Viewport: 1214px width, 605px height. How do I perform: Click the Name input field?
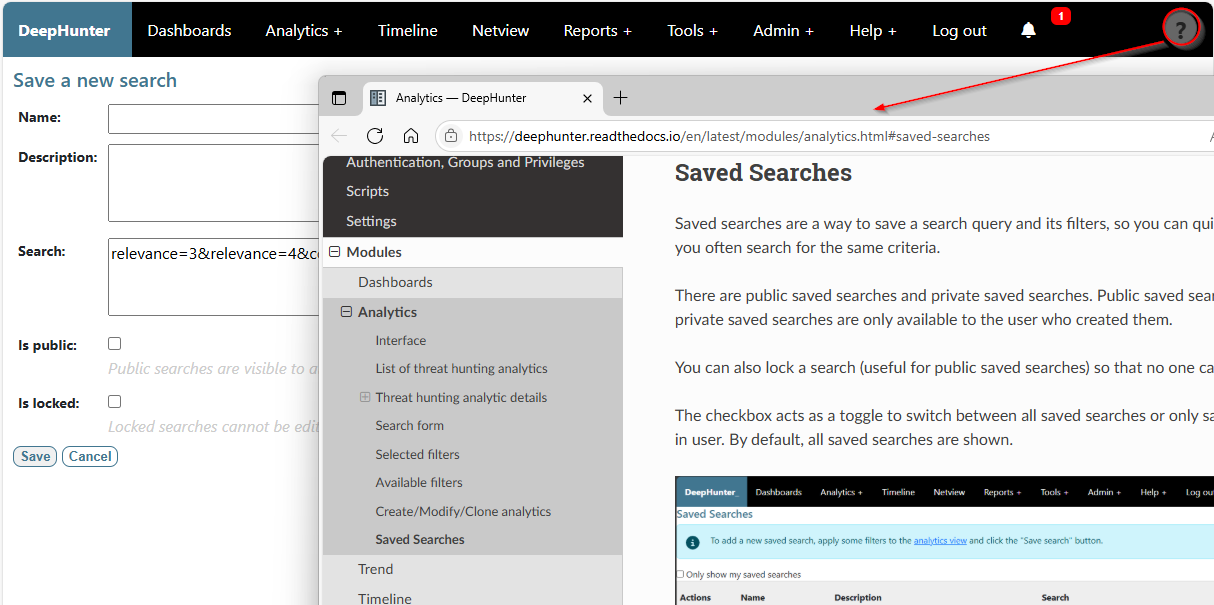coord(213,119)
